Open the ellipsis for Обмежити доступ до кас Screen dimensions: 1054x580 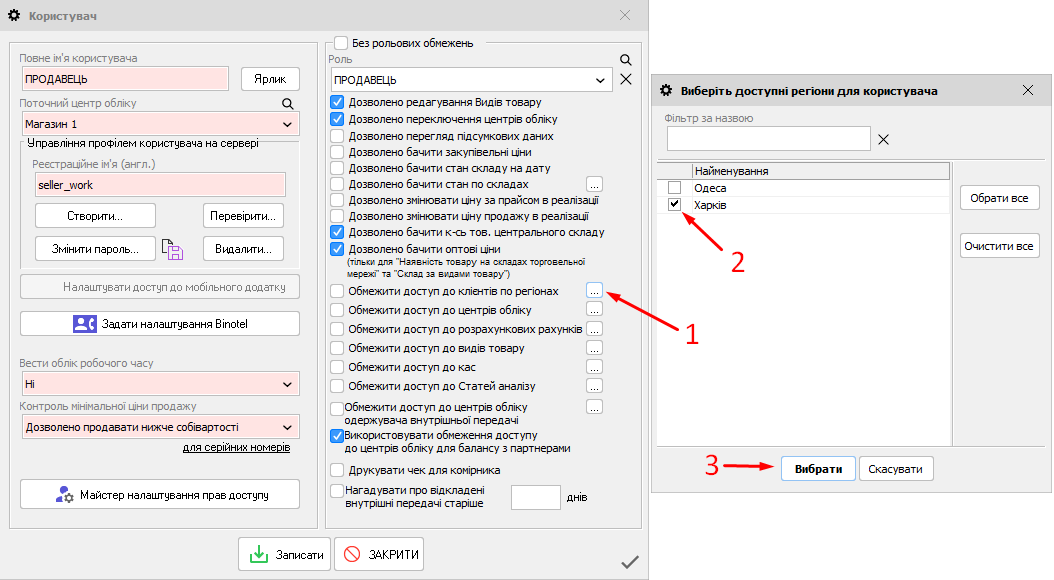tap(594, 367)
